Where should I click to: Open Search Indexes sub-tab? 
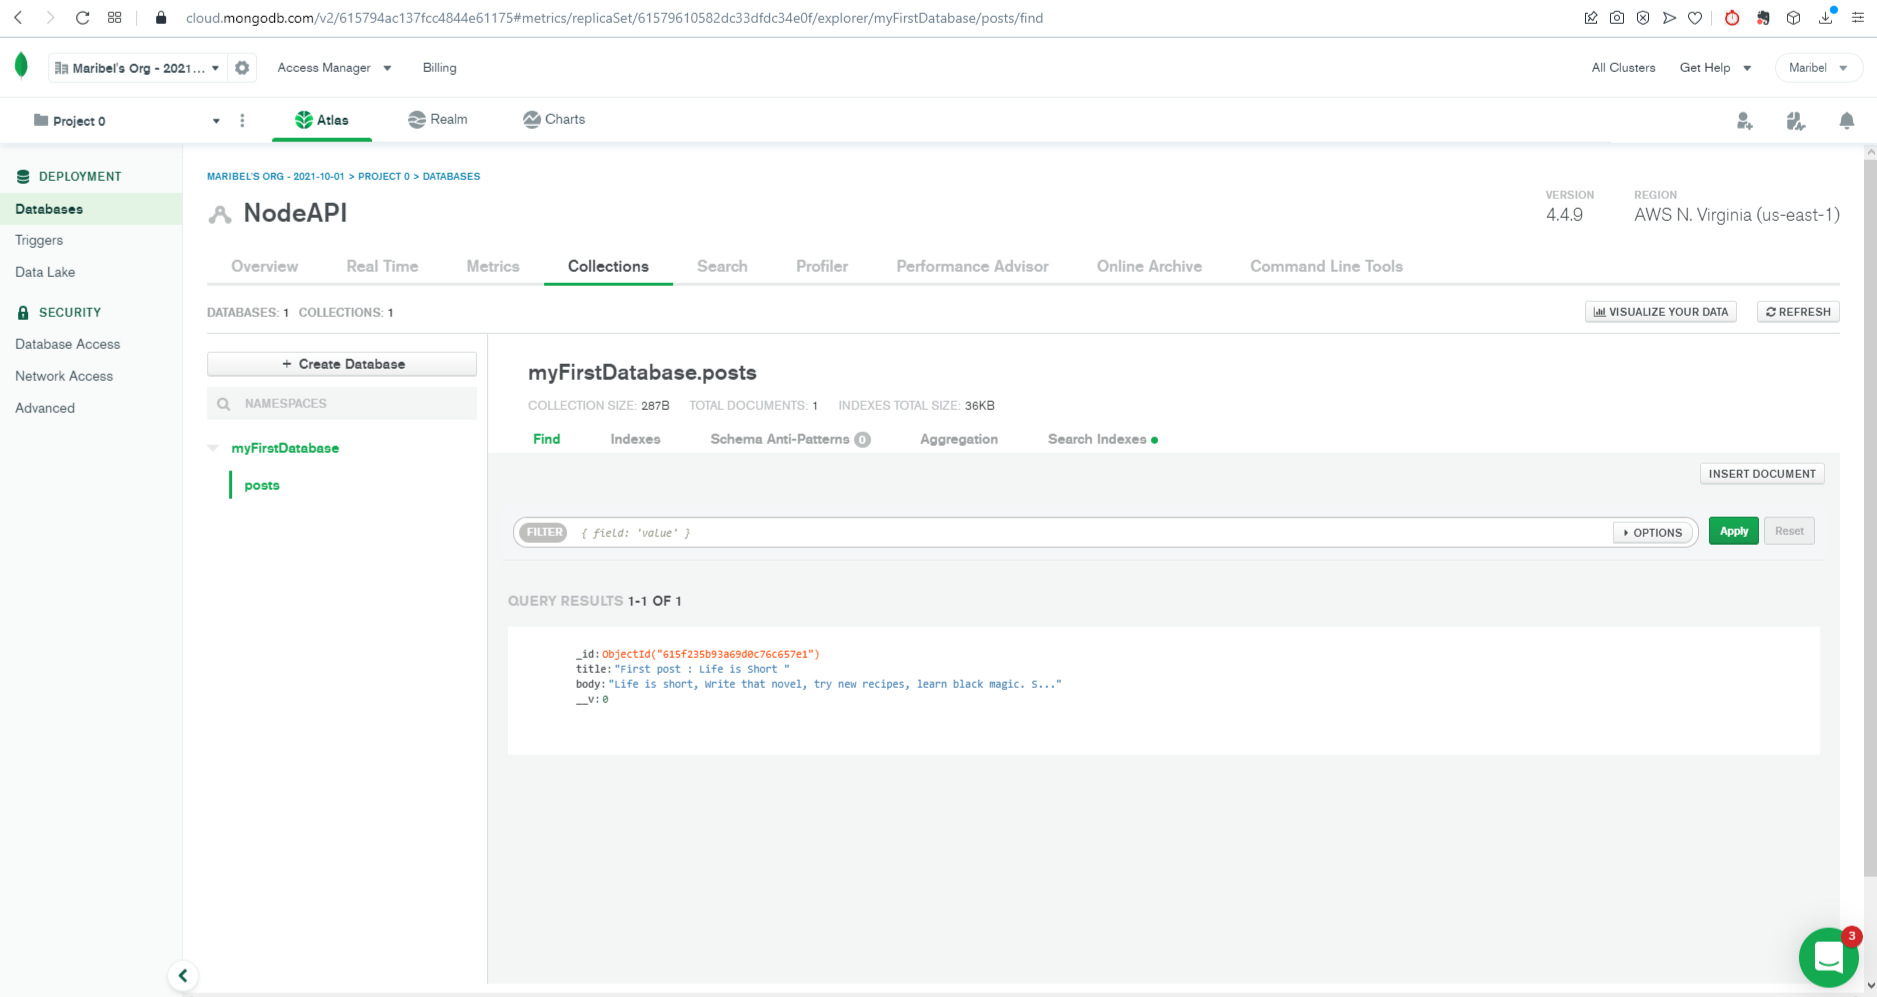pos(1102,439)
